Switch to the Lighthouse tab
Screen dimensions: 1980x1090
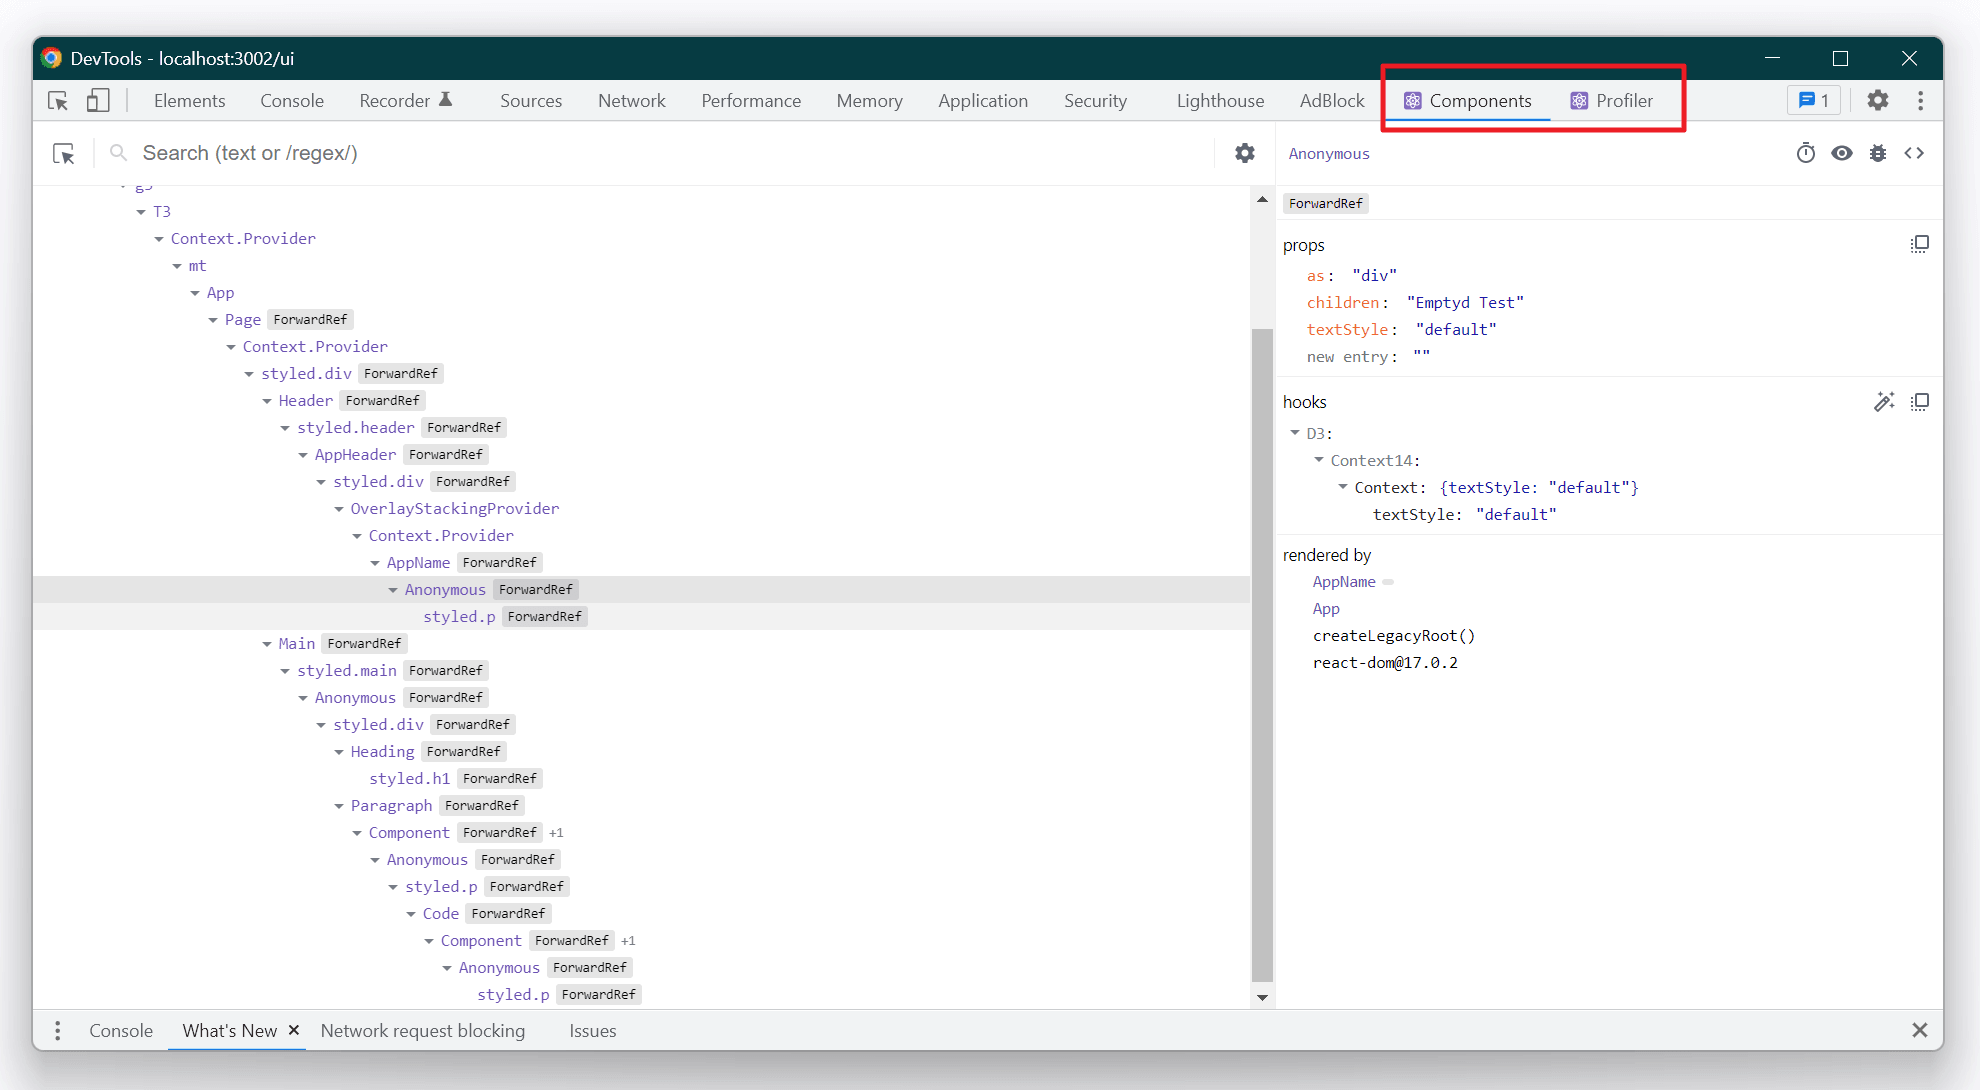click(x=1220, y=101)
